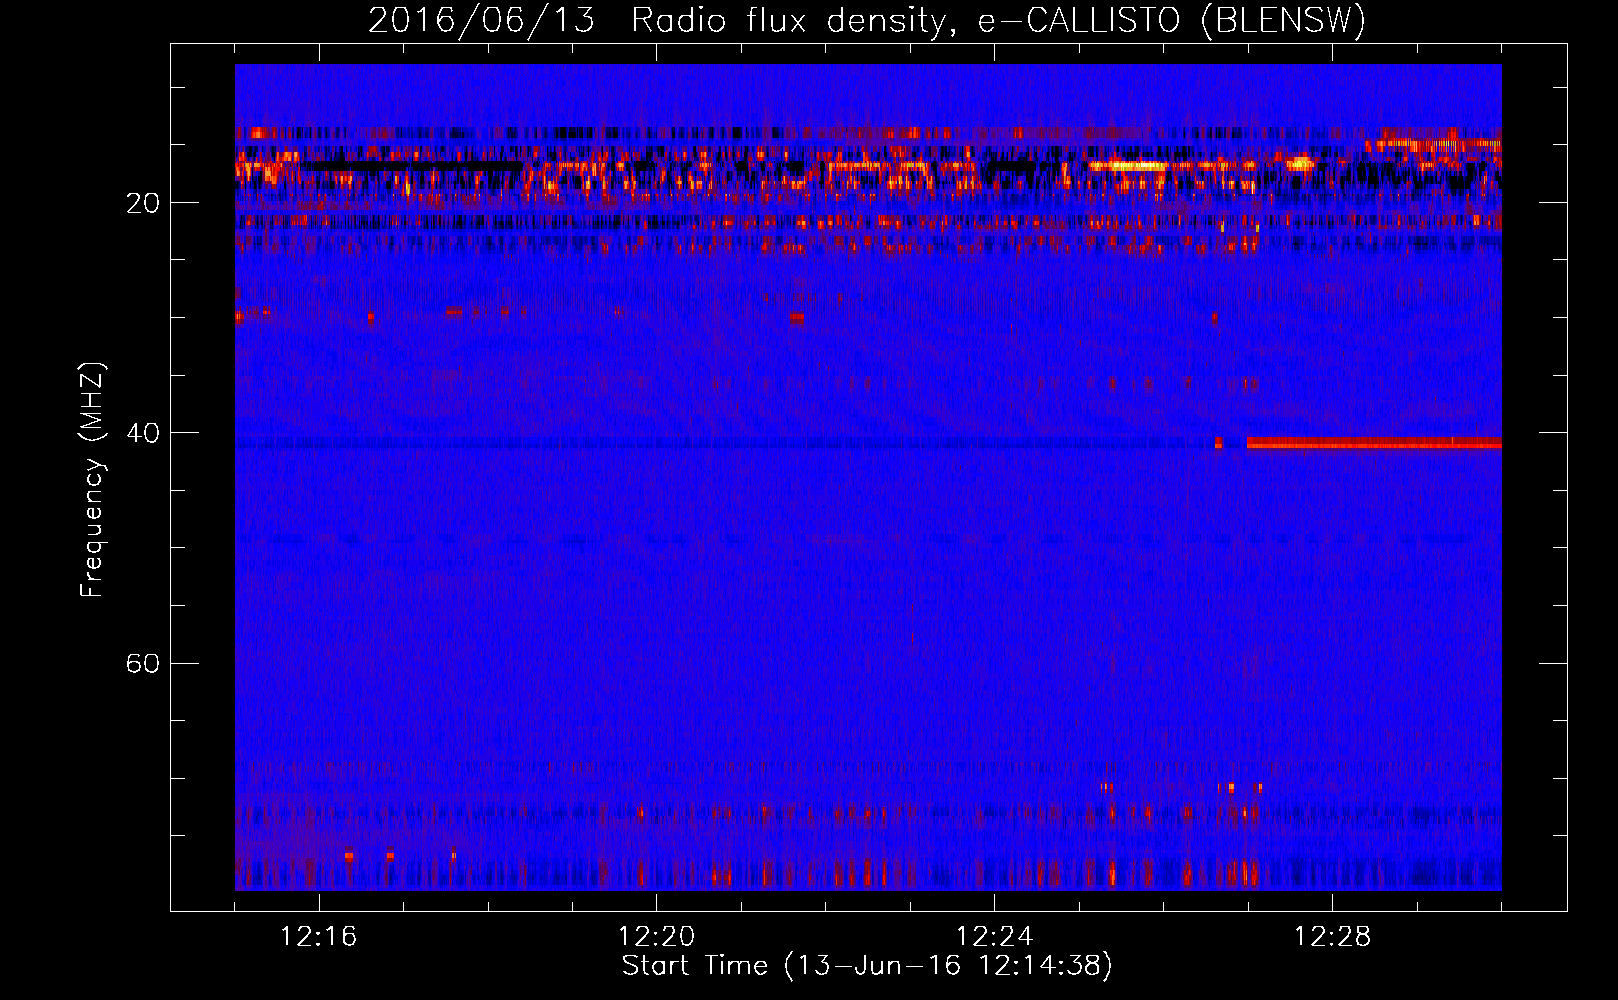
Task: Click the bright red emission line near 40 MHz
Action: [x=1374, y=443]
